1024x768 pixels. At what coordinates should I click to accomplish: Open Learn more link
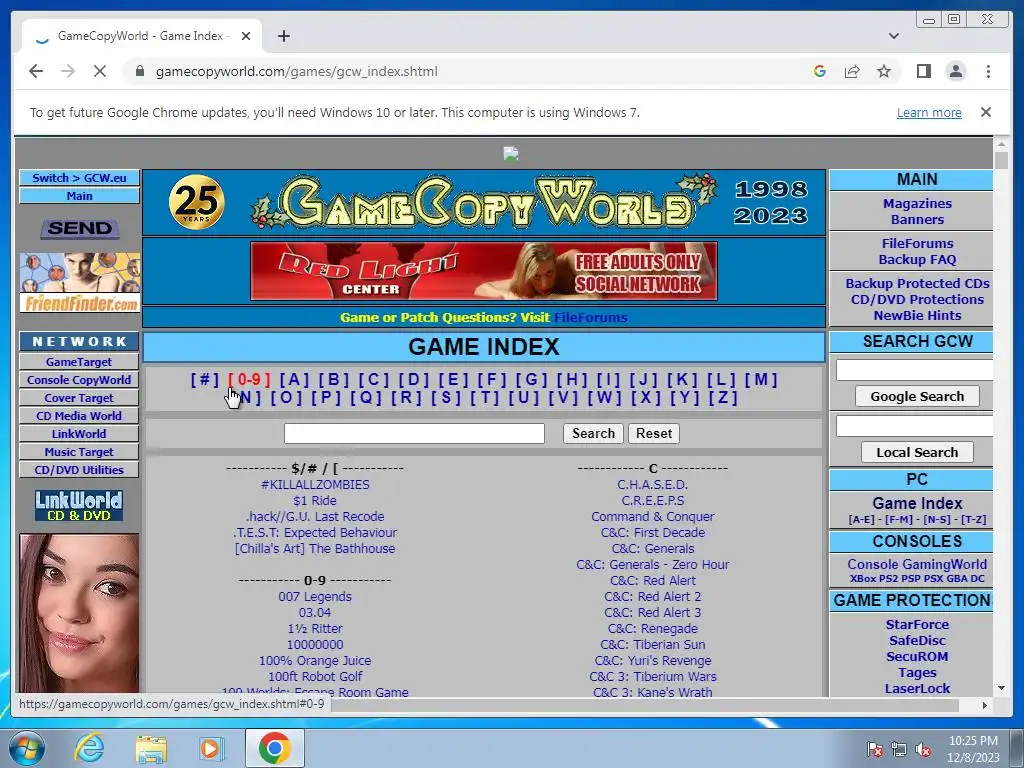(929, 112)
